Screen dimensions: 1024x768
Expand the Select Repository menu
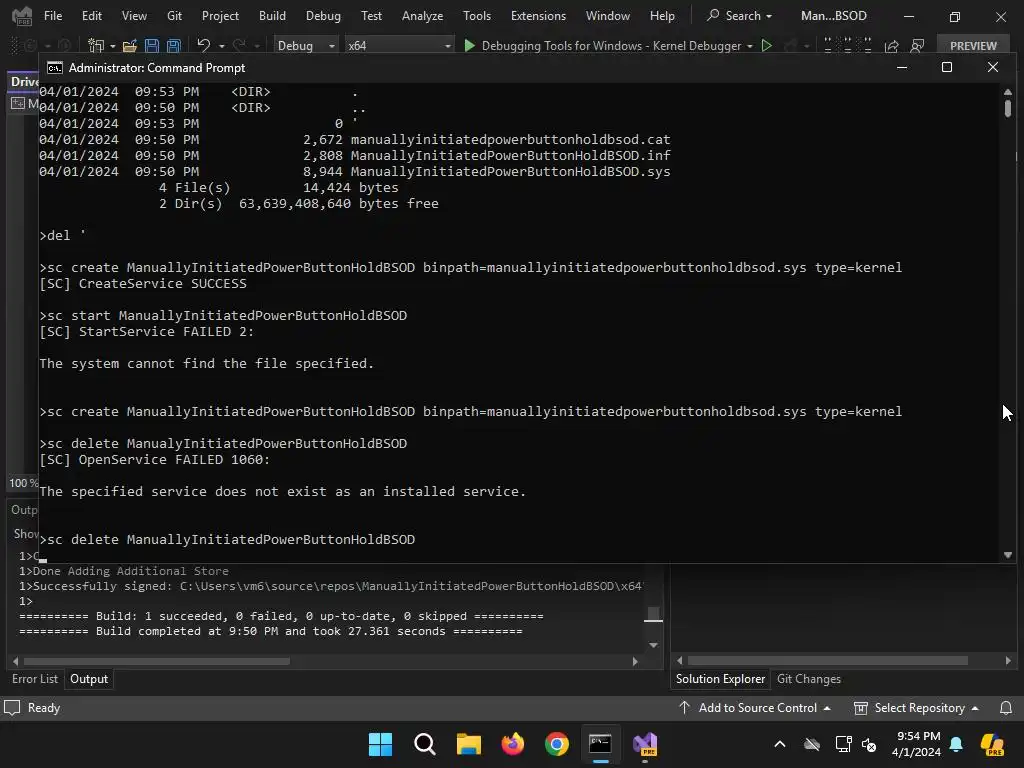pyautogui.click(x=916, y=708)
